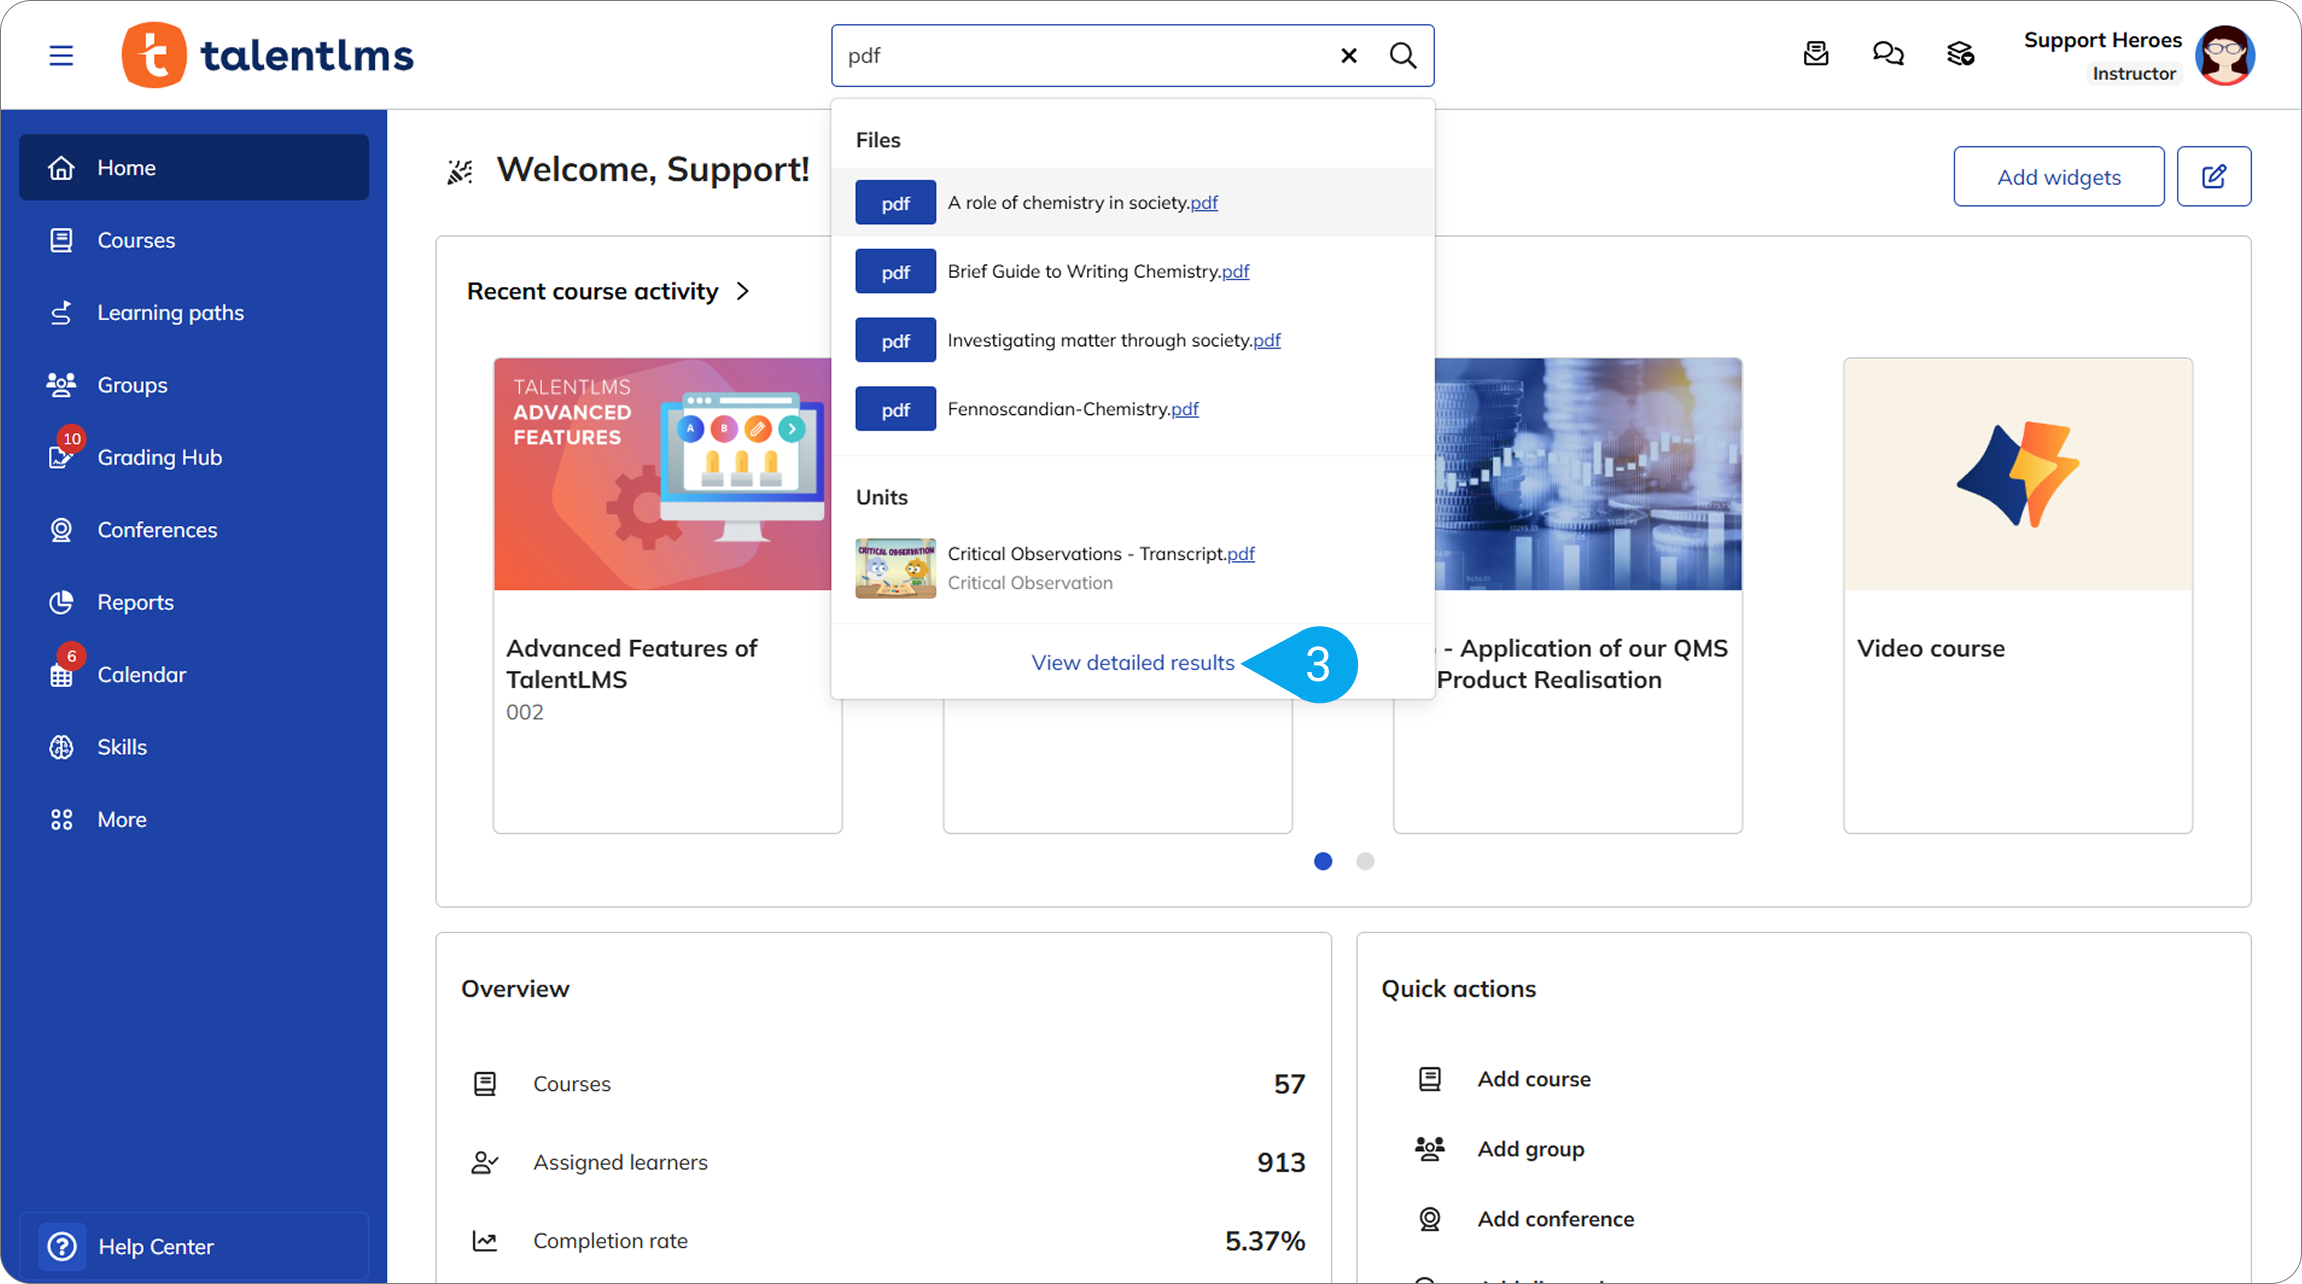Click the Skills sidebar icon
The height and width of the screenshot is (1284, 2302).
coord(61,747)
